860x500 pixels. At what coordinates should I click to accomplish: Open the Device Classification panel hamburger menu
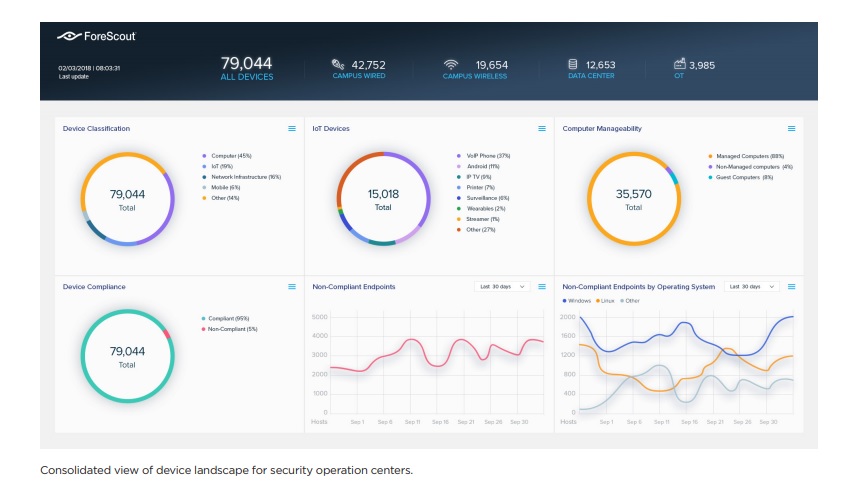[292, 129]
